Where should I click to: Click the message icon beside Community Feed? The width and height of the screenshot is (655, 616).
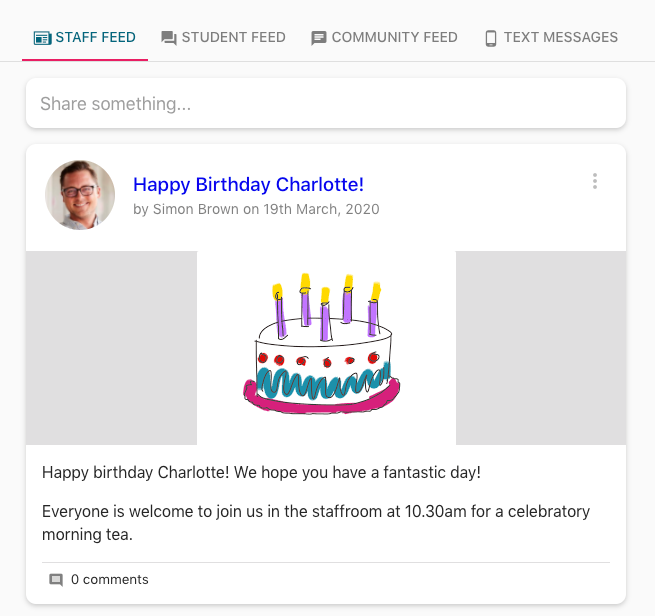point(319,38)
